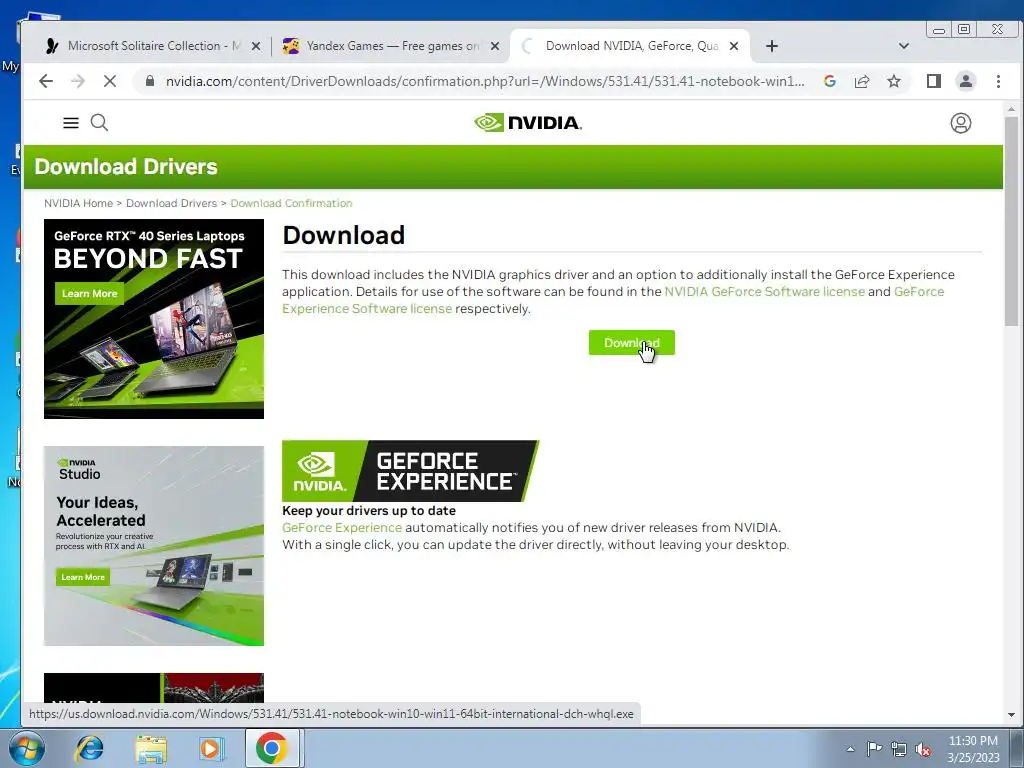
Task: Click Chrome icon in taskbar
Action: (272, 748)
